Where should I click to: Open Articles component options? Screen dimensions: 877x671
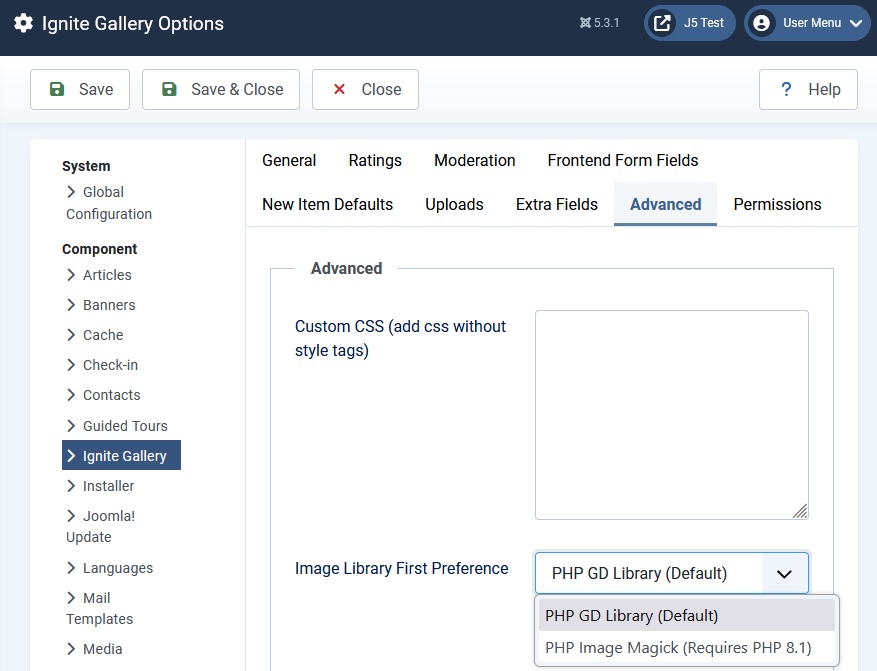[99, 275]
